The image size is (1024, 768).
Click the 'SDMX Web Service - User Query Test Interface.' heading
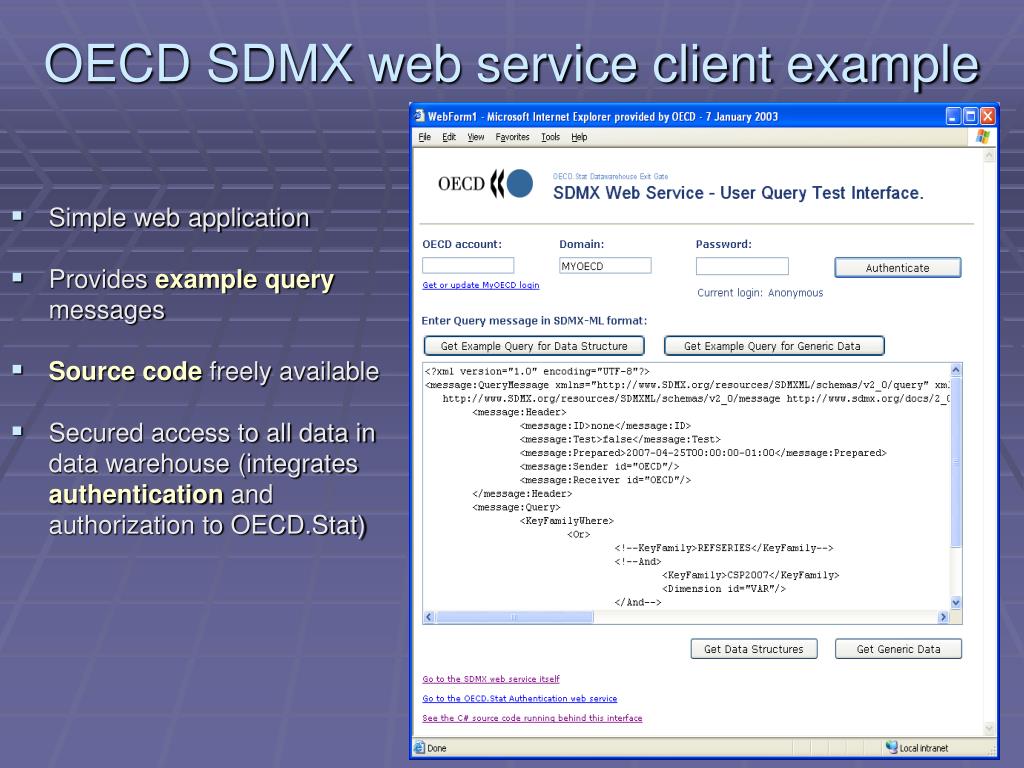pyautogui.click(x=738, y=193)
